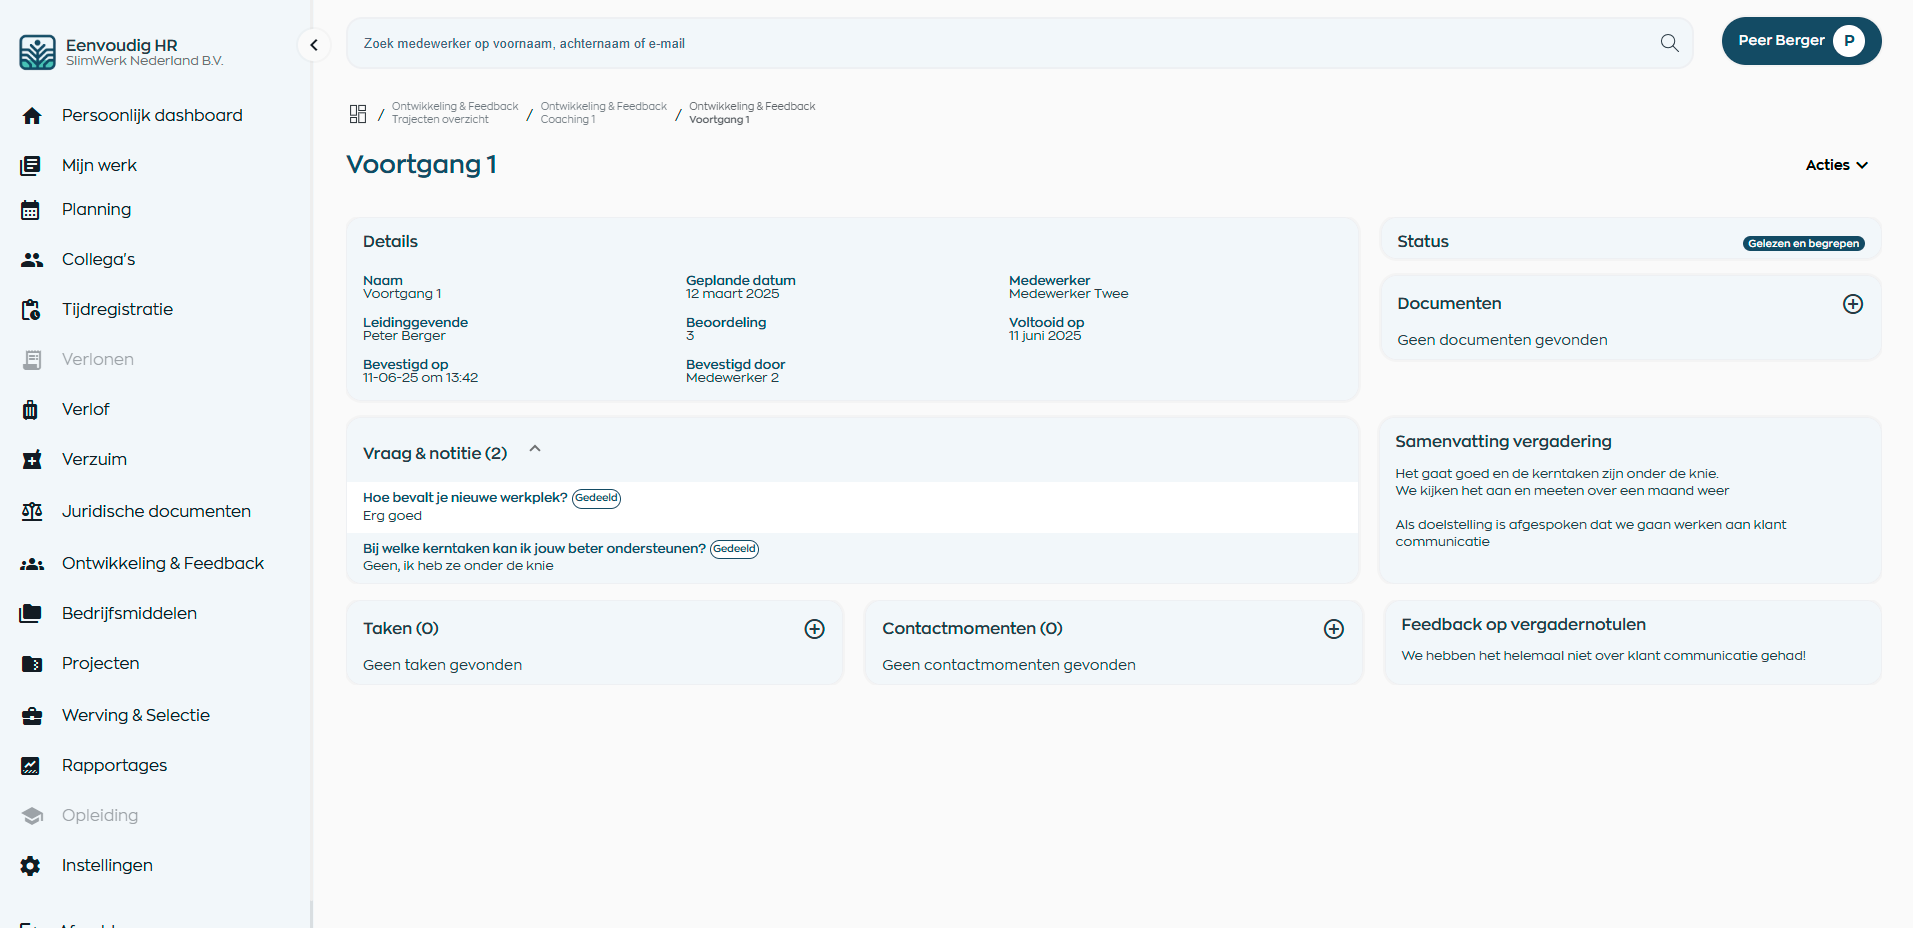
Task: Open the Rapportages chart icon
Action: click(32, 765)
